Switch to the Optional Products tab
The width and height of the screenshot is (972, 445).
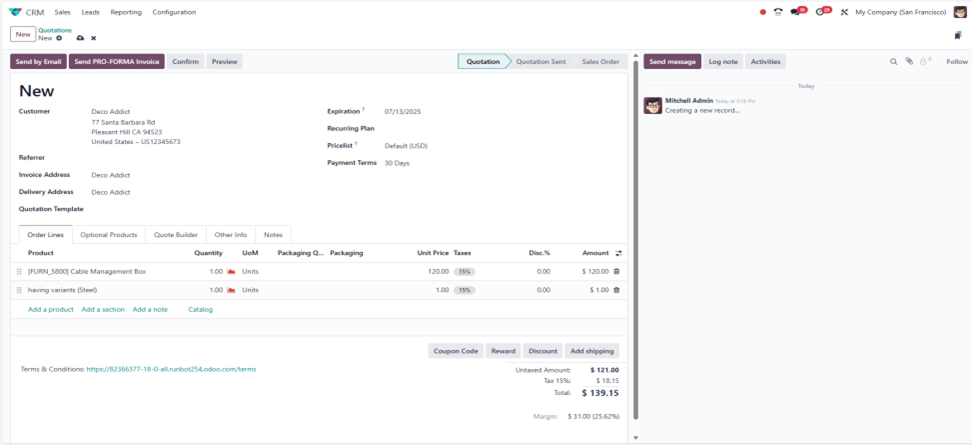(x=108, y=235)
